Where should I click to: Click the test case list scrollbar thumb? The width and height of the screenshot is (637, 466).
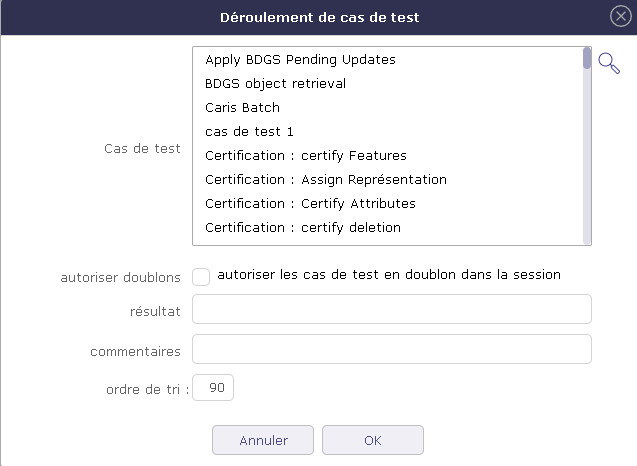pyautogui.click(x=586, y=58)
